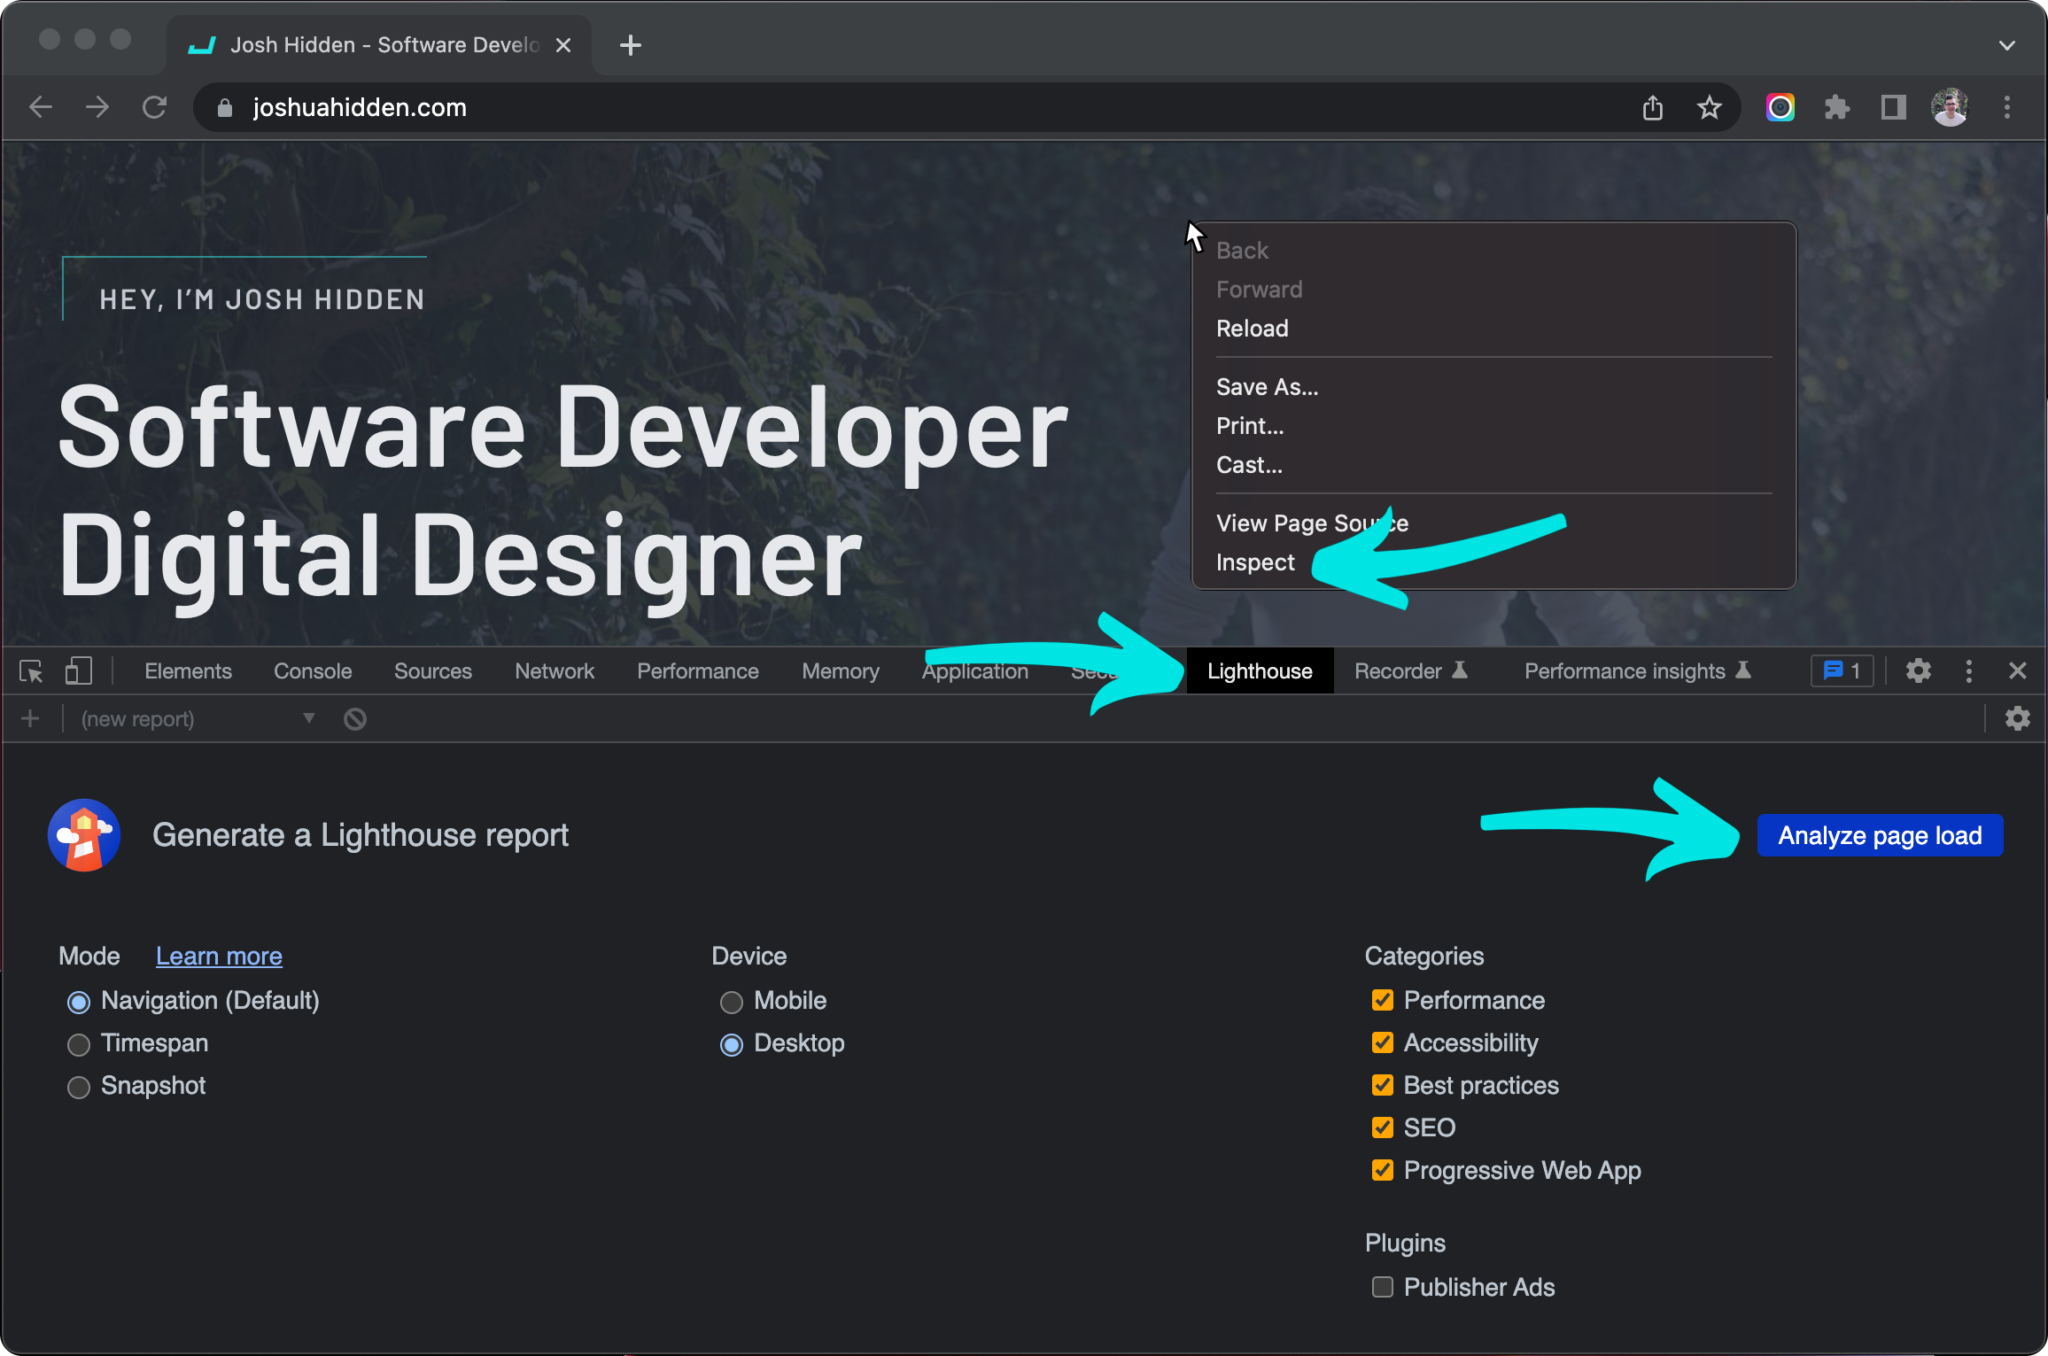Bookmark page with the star icon
The height and width of the screenshot is (1356, 2048).
1709,107
